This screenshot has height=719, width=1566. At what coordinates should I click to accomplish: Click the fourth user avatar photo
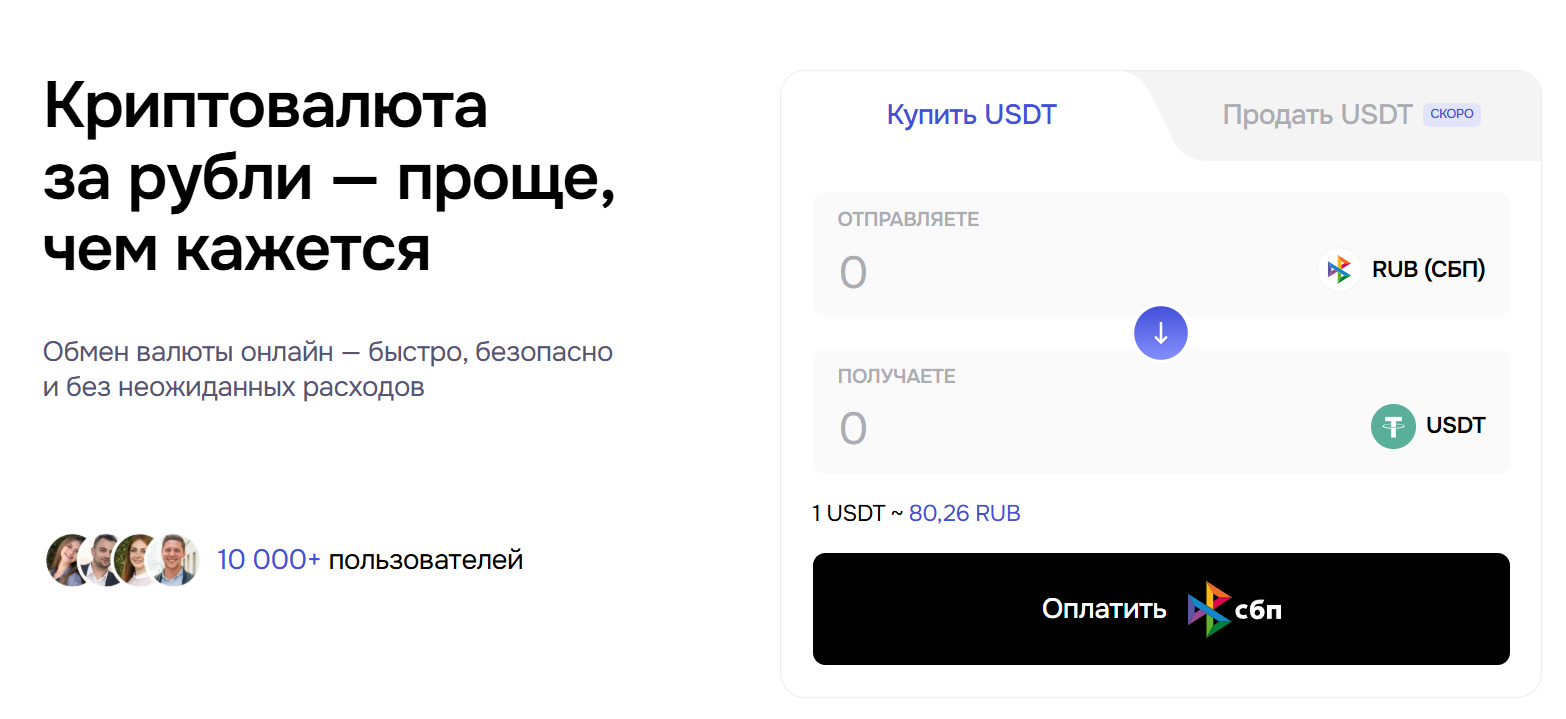coord(174,560)
